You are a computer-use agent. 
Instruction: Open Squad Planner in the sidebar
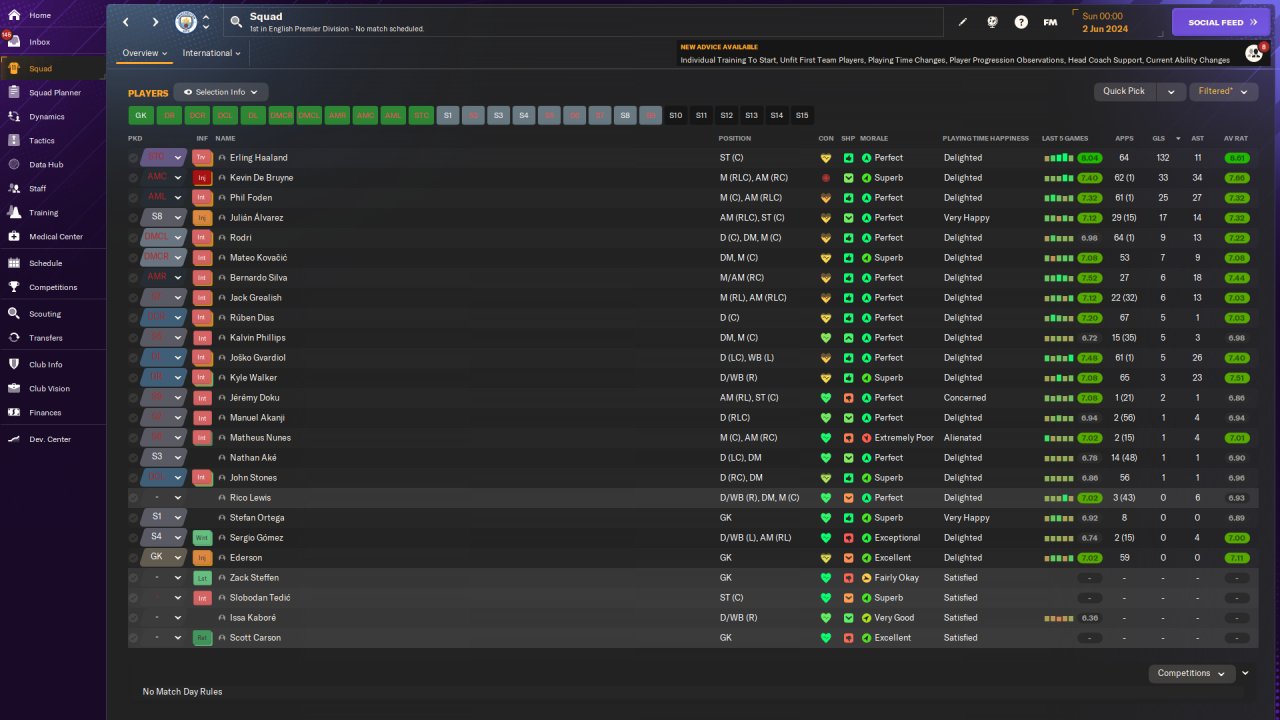55,93
